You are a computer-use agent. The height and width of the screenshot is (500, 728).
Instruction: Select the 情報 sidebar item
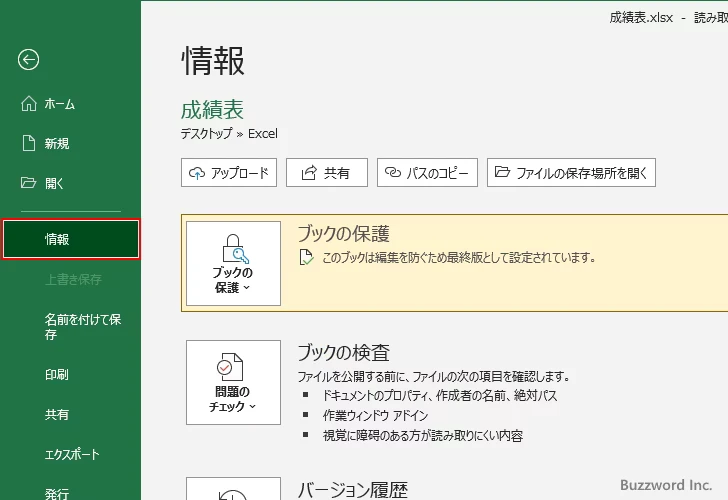[x=71, y=239]
